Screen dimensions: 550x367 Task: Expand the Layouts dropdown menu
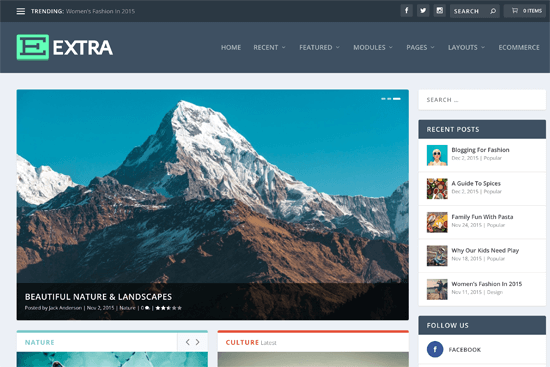466,47
